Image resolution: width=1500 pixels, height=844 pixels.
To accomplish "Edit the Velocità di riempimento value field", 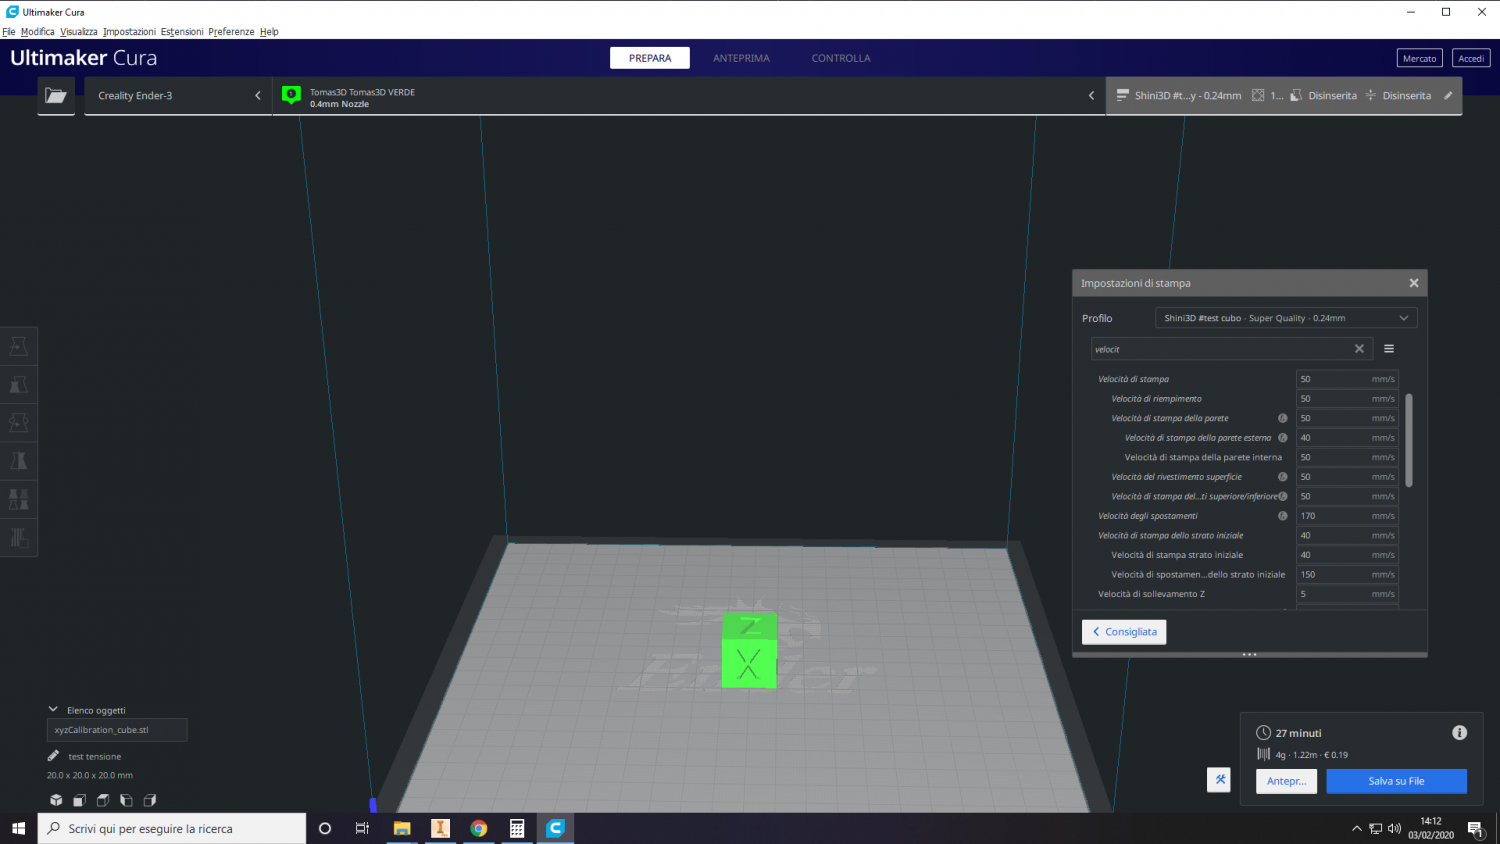I will (1347, 398).
